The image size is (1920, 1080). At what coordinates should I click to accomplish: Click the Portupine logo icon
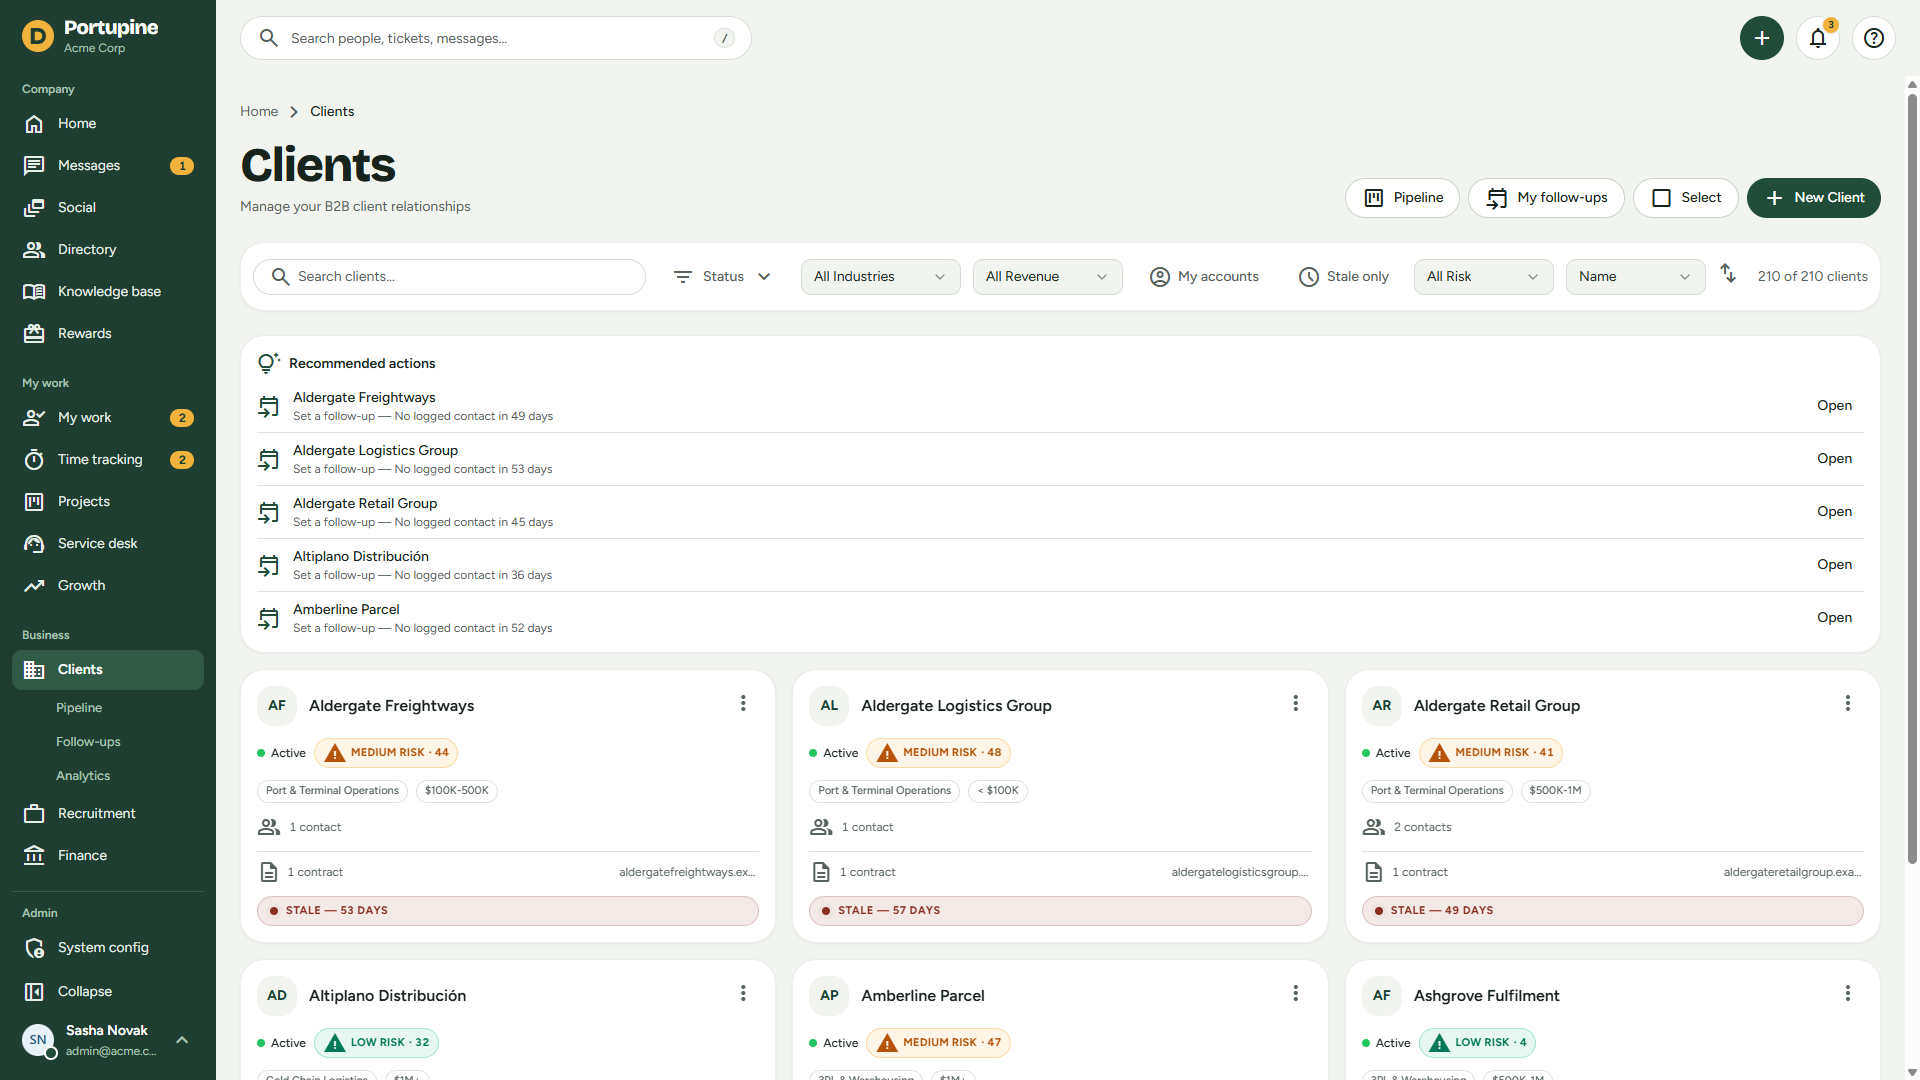[x=38, y=37]
